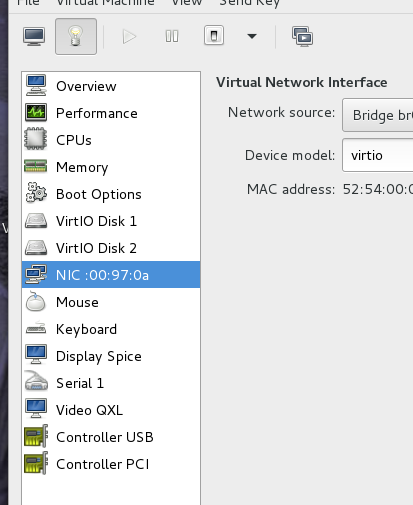413x505 pixels.
Task: Expand the shutdown options arrow
Action: point(252,36)
